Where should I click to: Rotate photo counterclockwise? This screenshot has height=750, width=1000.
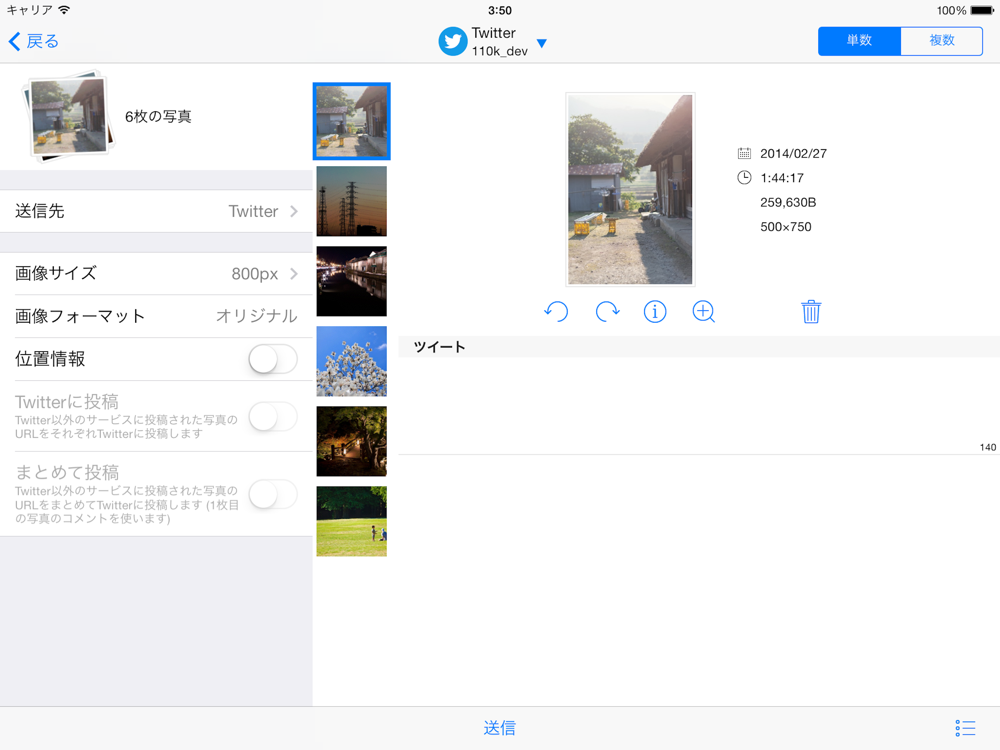click(556, 312)
